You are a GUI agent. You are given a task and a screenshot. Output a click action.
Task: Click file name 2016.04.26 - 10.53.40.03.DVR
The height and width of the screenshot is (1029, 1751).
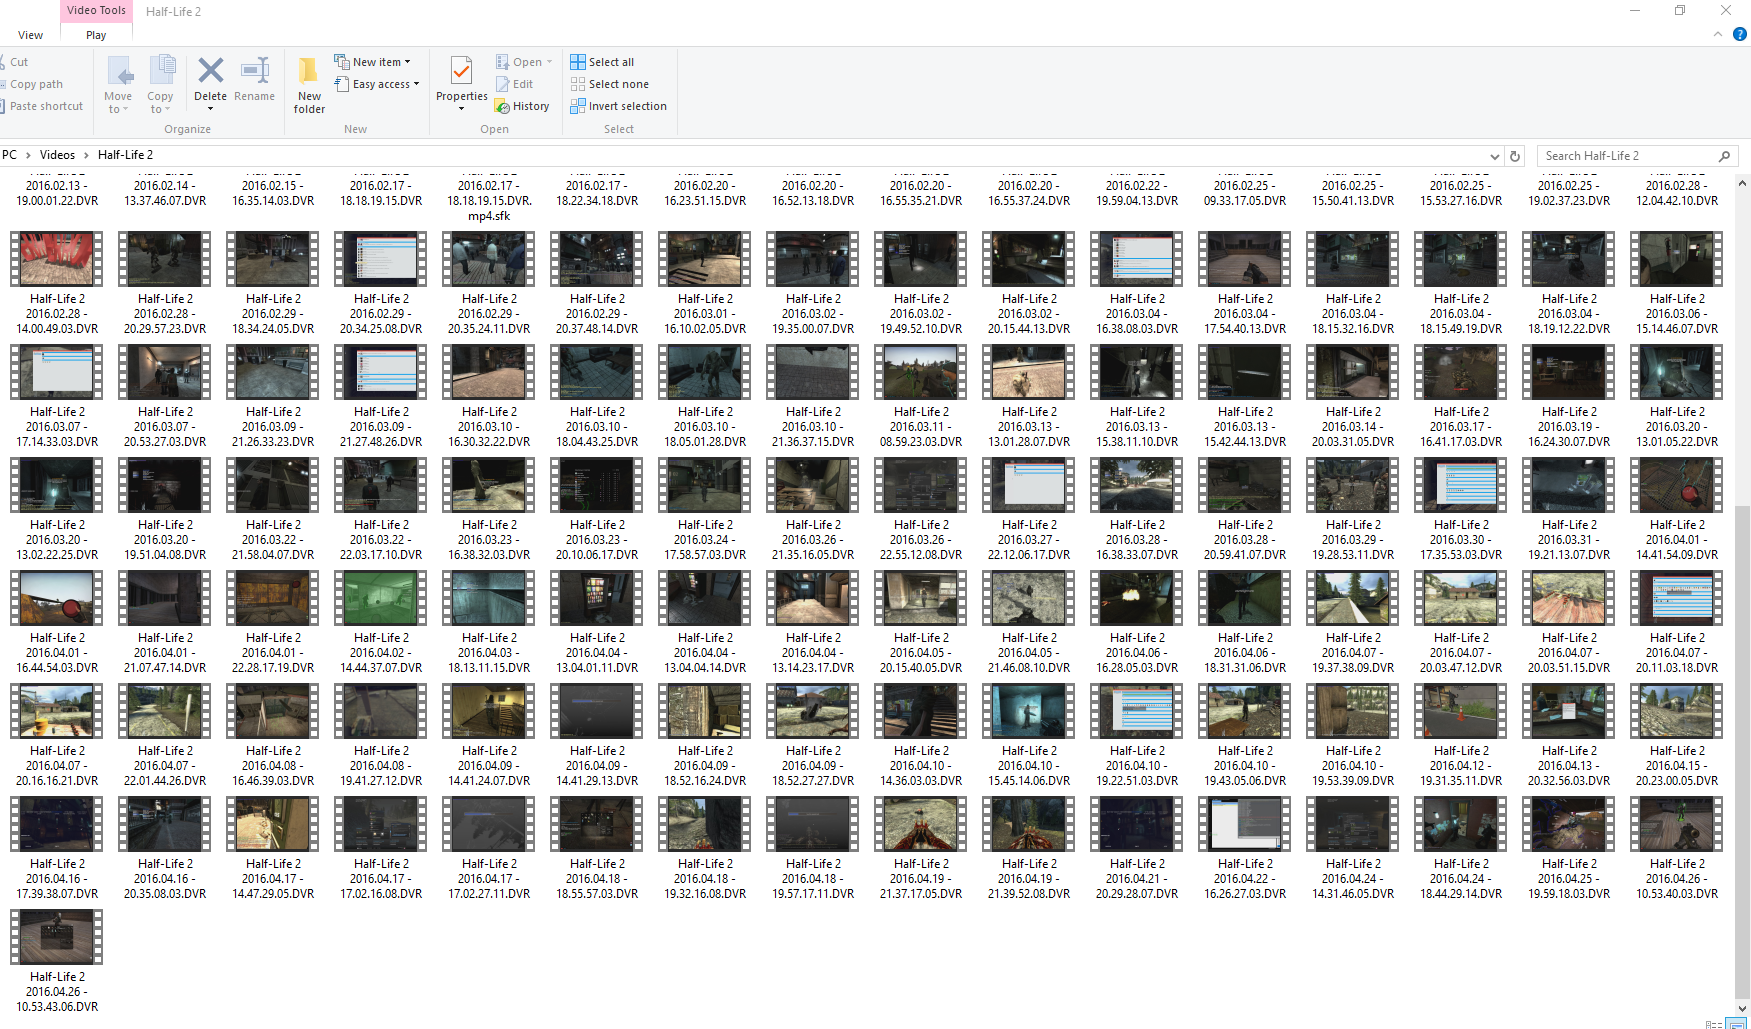(x=1677, y=878)
